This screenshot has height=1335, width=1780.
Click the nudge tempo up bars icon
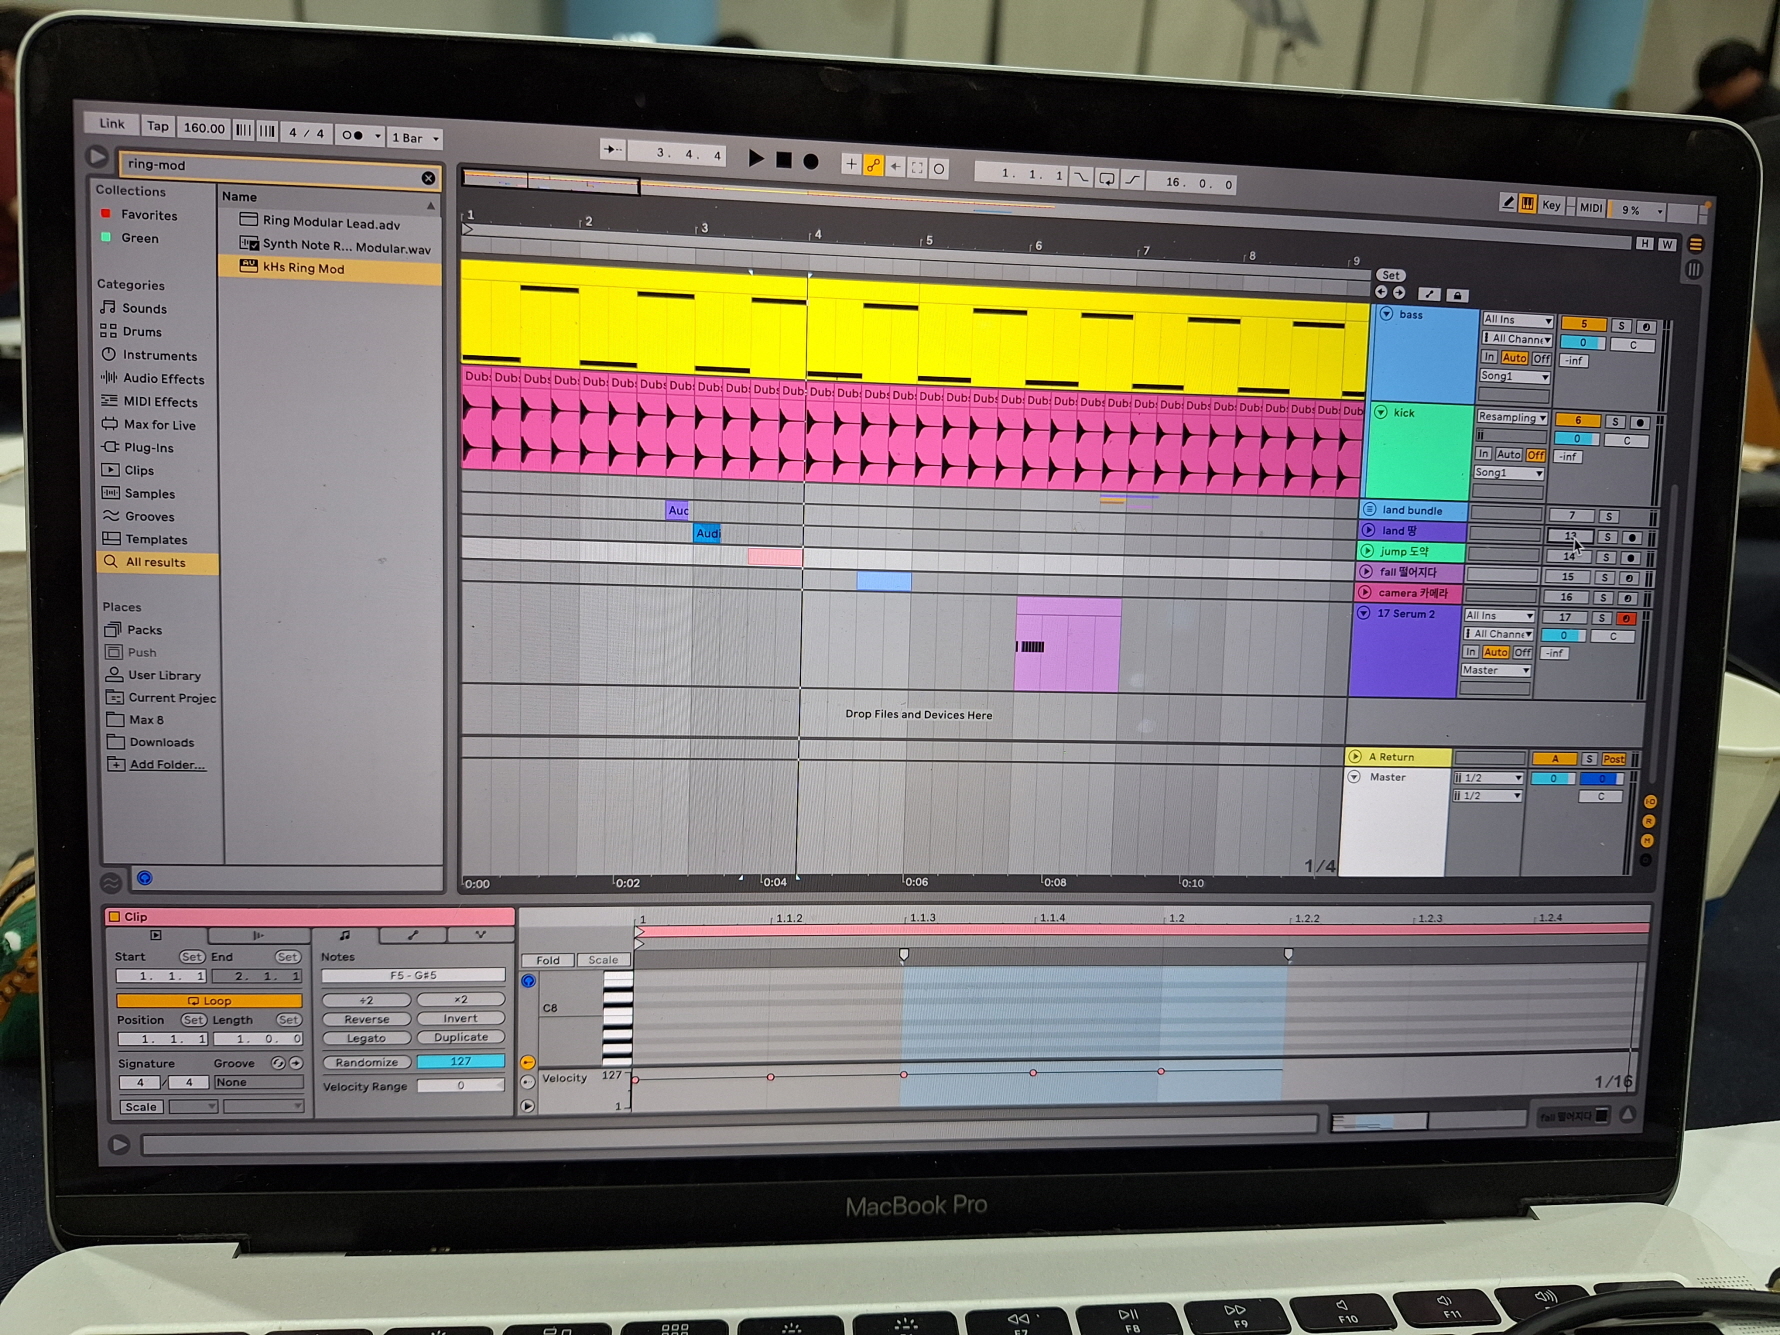tap(267, 130)
